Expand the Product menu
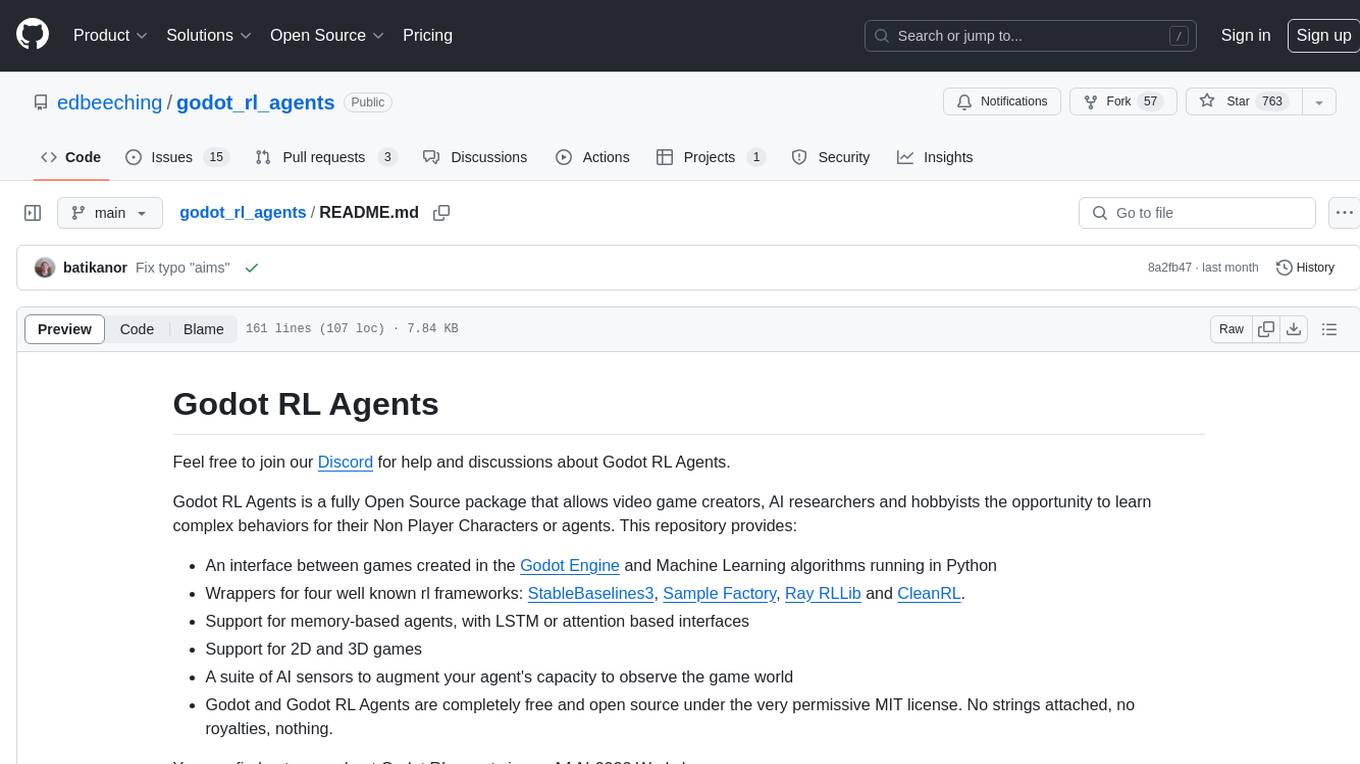Image resolution: width=1360 pixels, height=764 pixels. pyautogui.click(x=111, y=35)
